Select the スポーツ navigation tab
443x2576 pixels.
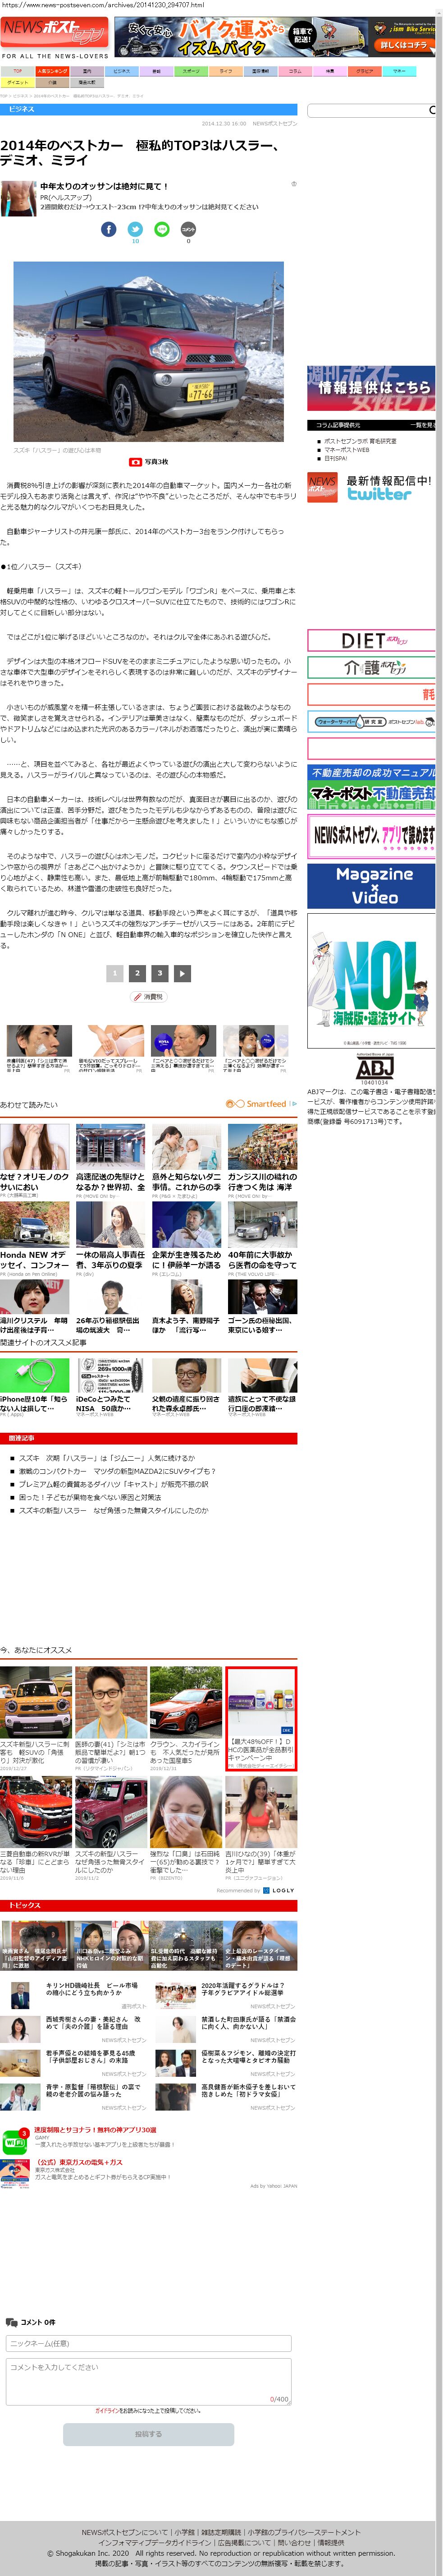(x=190, y=71)
